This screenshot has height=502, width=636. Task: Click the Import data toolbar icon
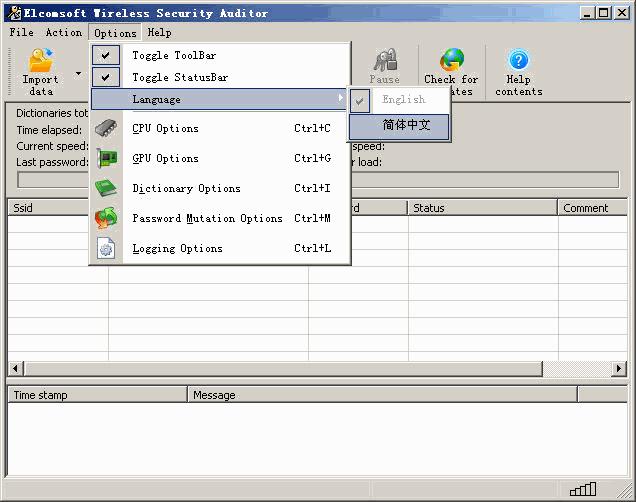click(x=40, y=62)
